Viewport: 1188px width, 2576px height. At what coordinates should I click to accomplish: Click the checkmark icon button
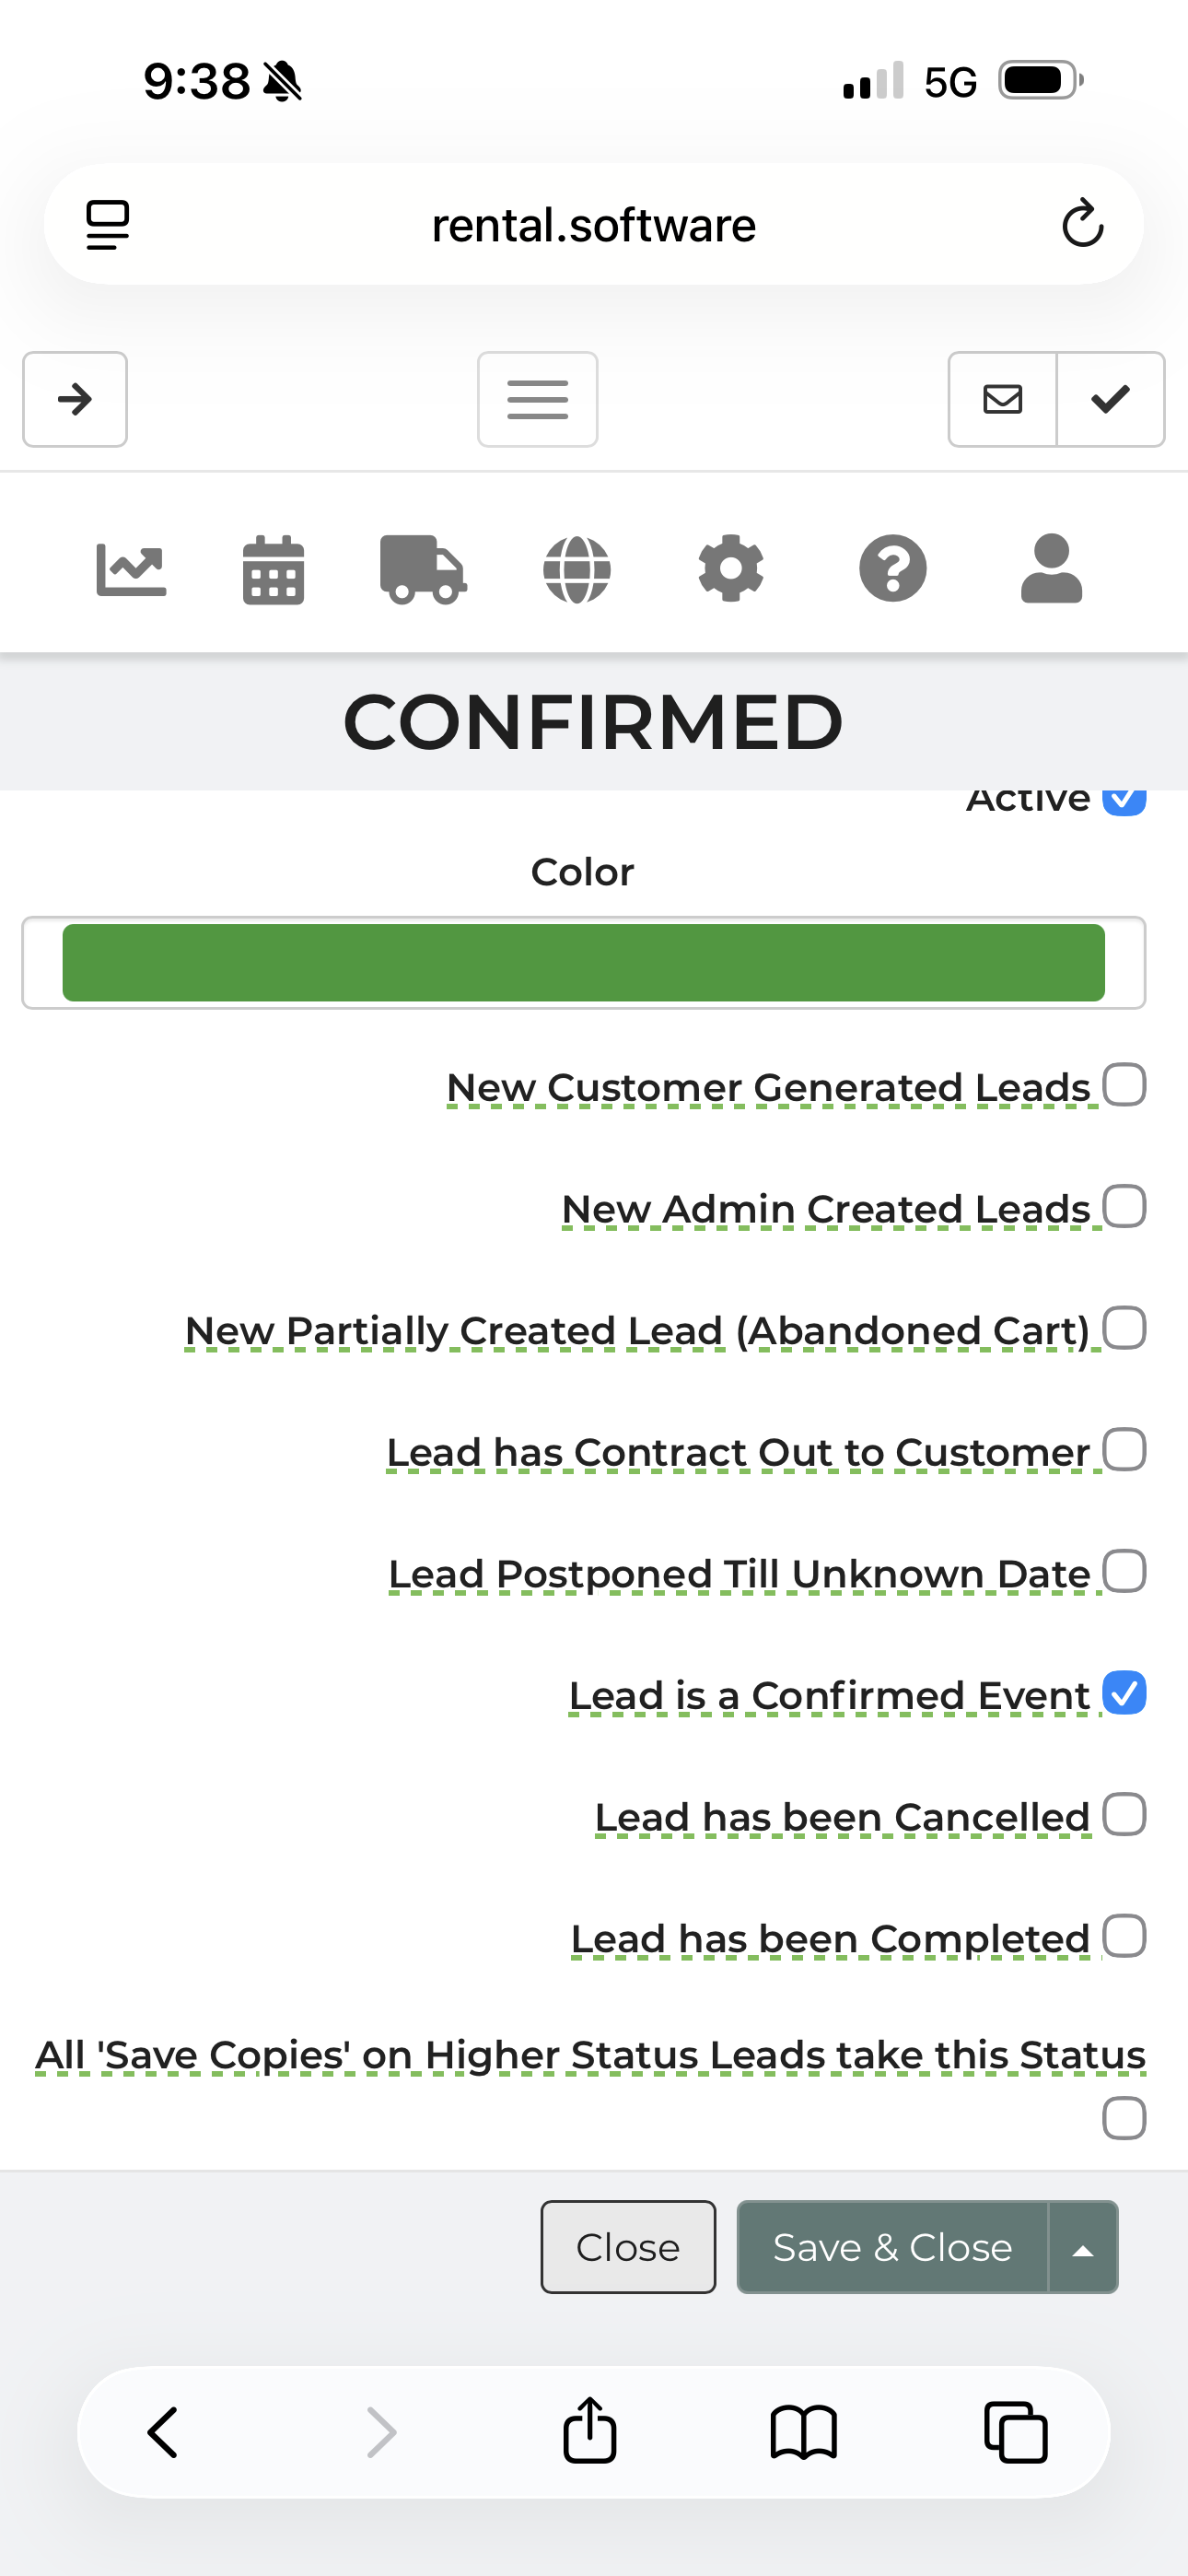coord(1110,399)
